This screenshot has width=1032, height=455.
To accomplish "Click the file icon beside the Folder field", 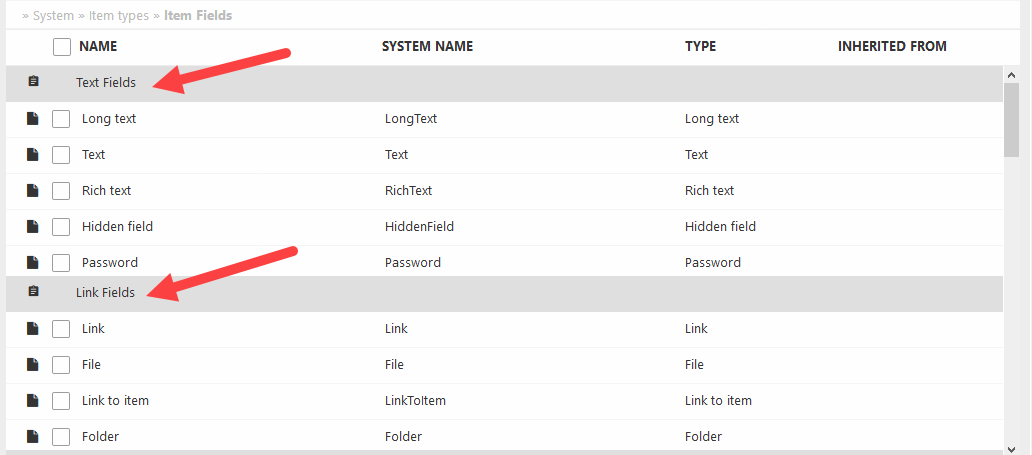I will pyautogui.click(x=33, y=436).
